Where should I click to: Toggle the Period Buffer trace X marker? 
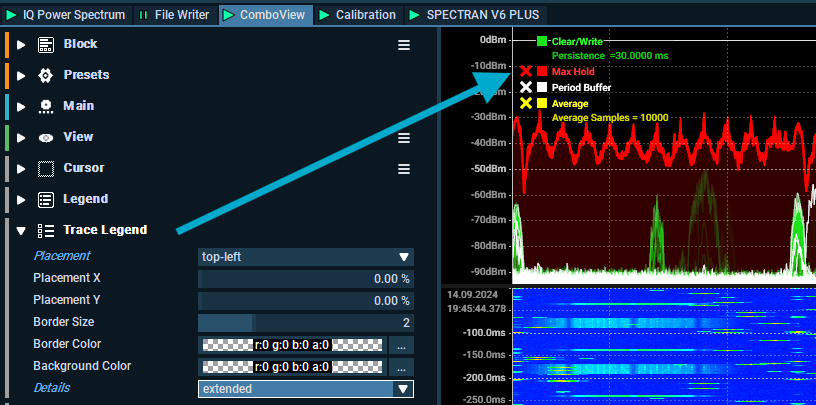(x=526, y=88)
